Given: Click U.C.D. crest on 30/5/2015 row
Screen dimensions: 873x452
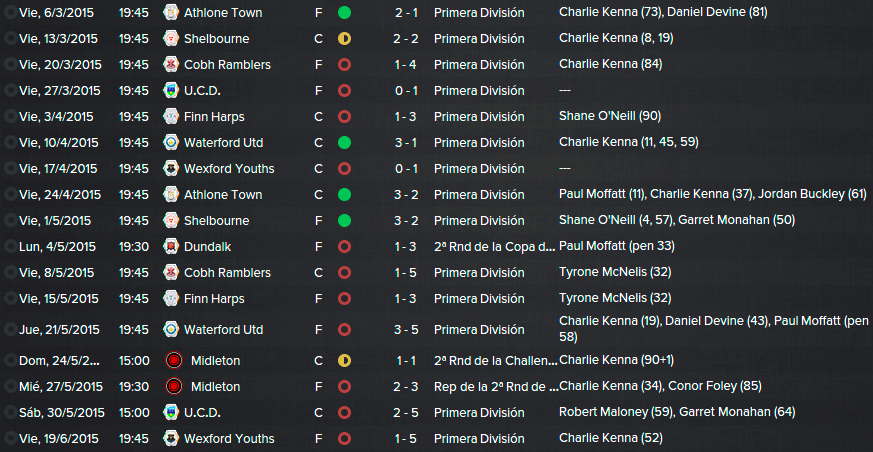Looking at the screenshot, I should click(170, 412).
